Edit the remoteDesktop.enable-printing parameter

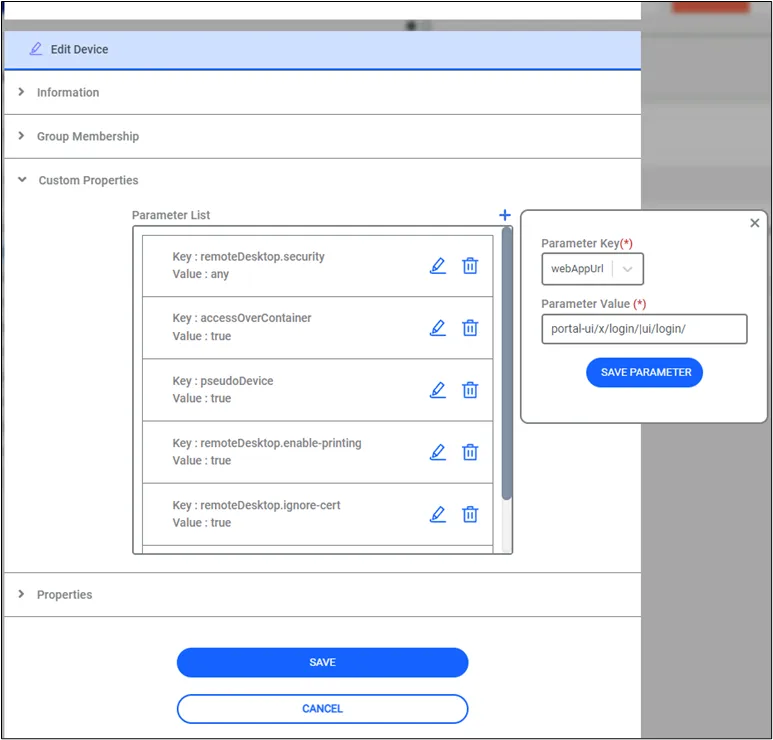[x=438, y=452]
